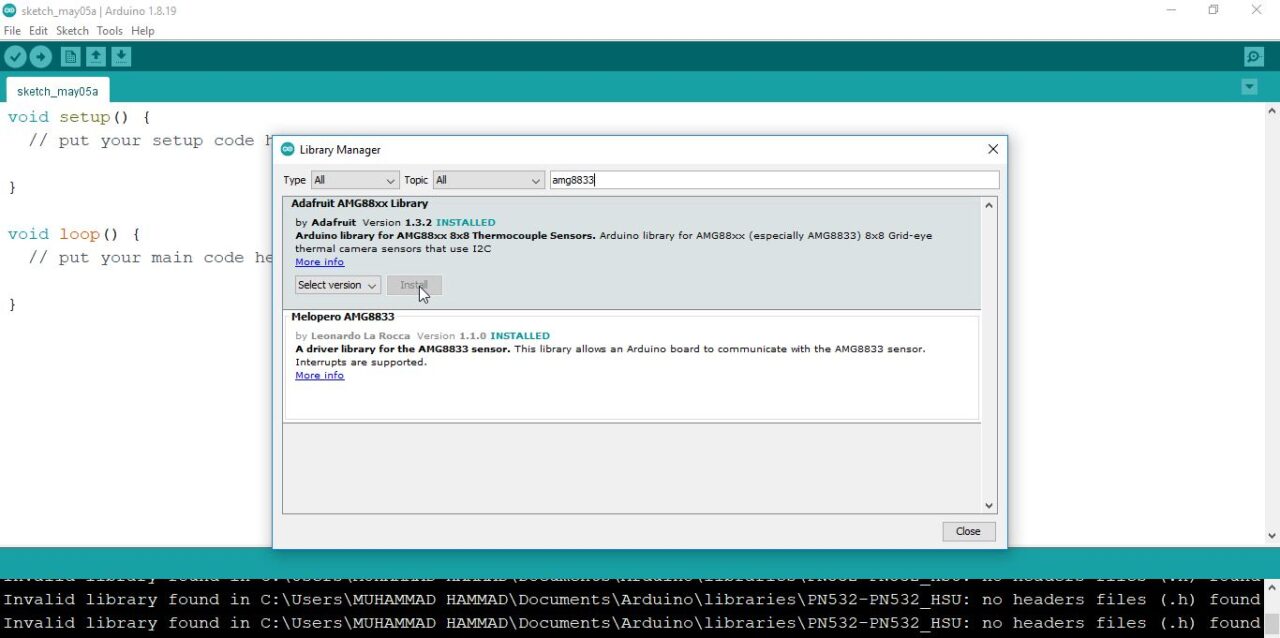Open the tab options dropdown arrow
1280x638 pixels.
[x=1249, y=87]
